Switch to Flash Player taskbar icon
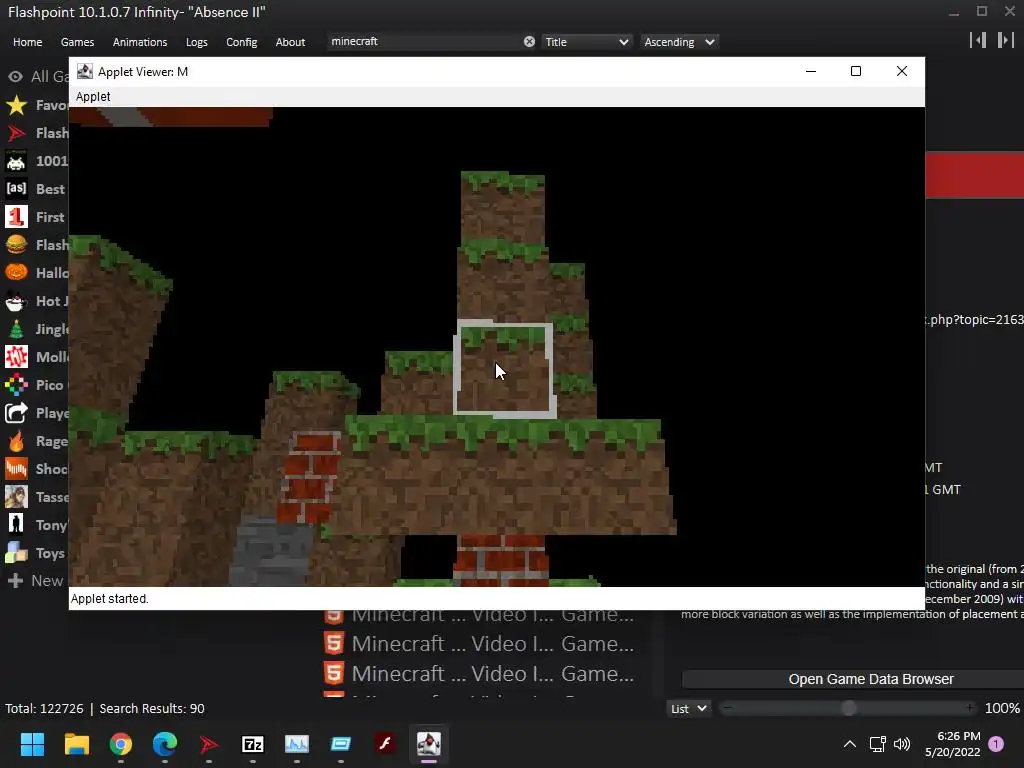 pos(385,744)
